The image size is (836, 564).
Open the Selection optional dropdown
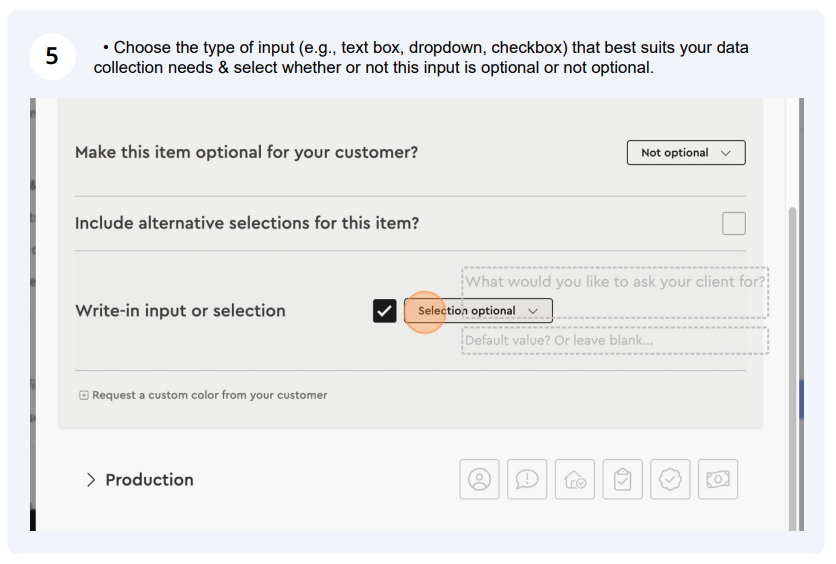coord(478,311)
